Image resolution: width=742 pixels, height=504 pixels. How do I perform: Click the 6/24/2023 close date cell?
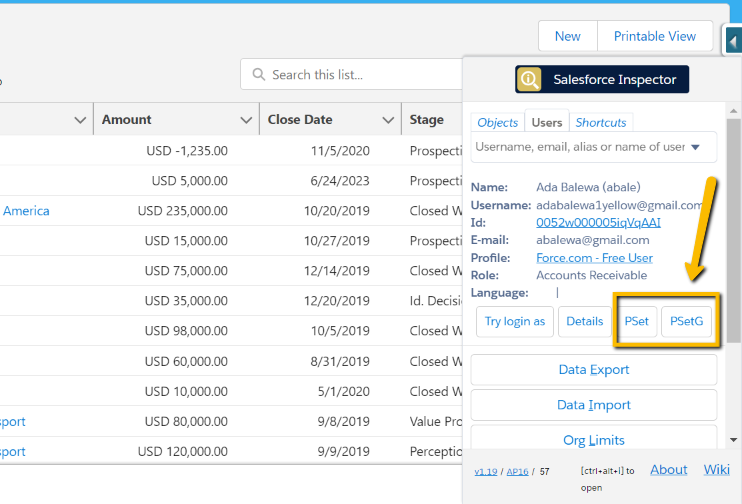(340, 181)
